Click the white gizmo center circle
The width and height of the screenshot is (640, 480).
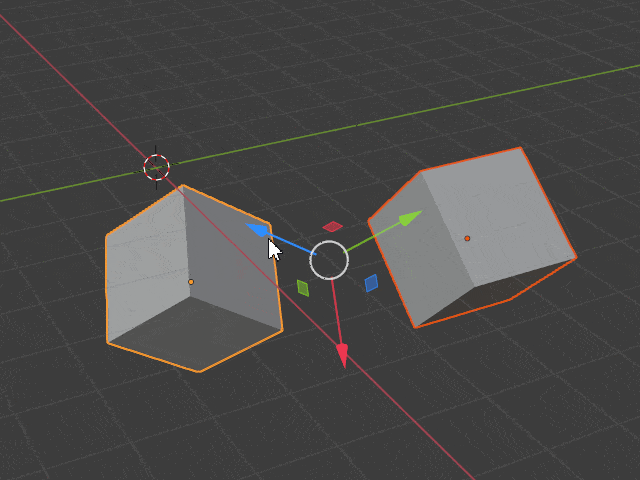(329, 260)
